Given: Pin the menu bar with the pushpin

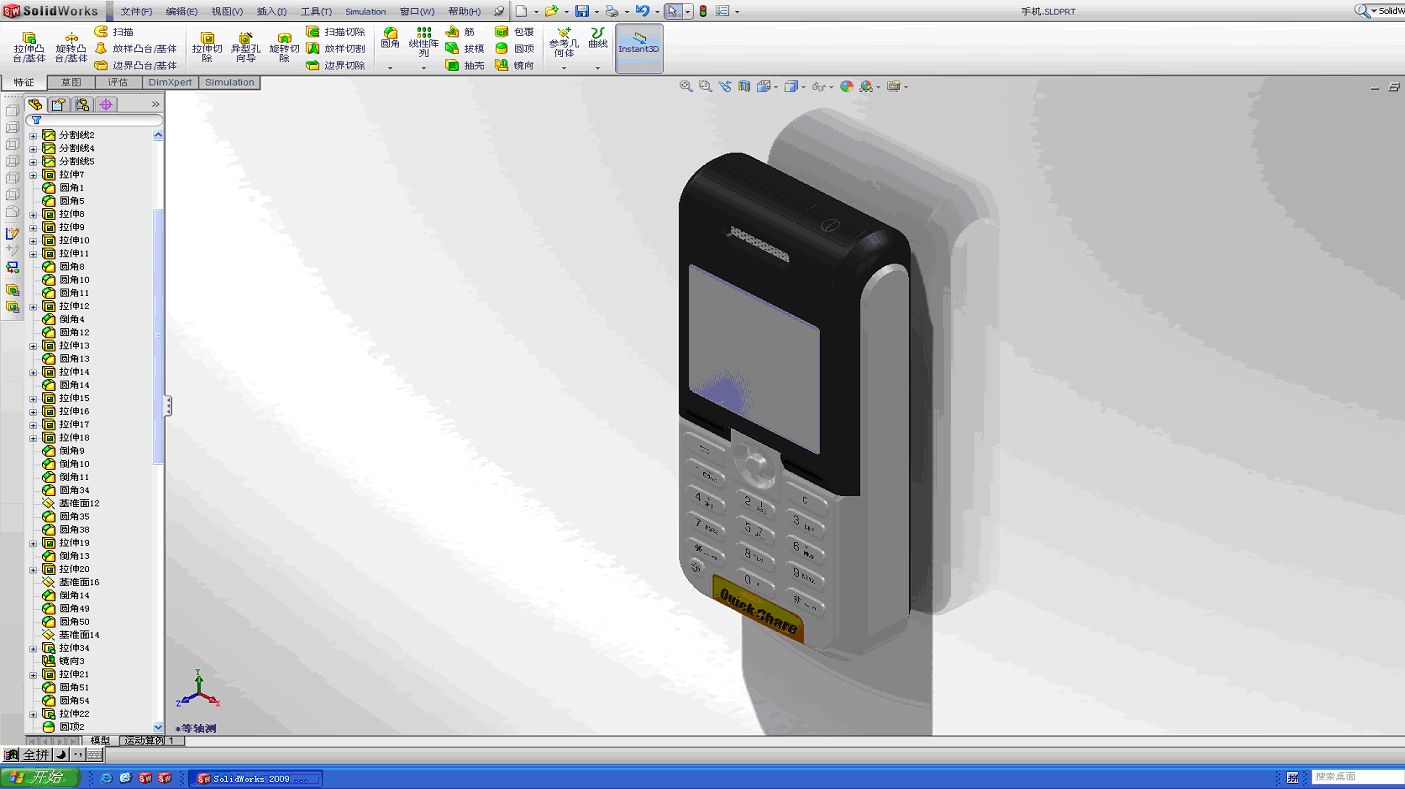Looking at the screenshot, I should (x=499, y=11).
